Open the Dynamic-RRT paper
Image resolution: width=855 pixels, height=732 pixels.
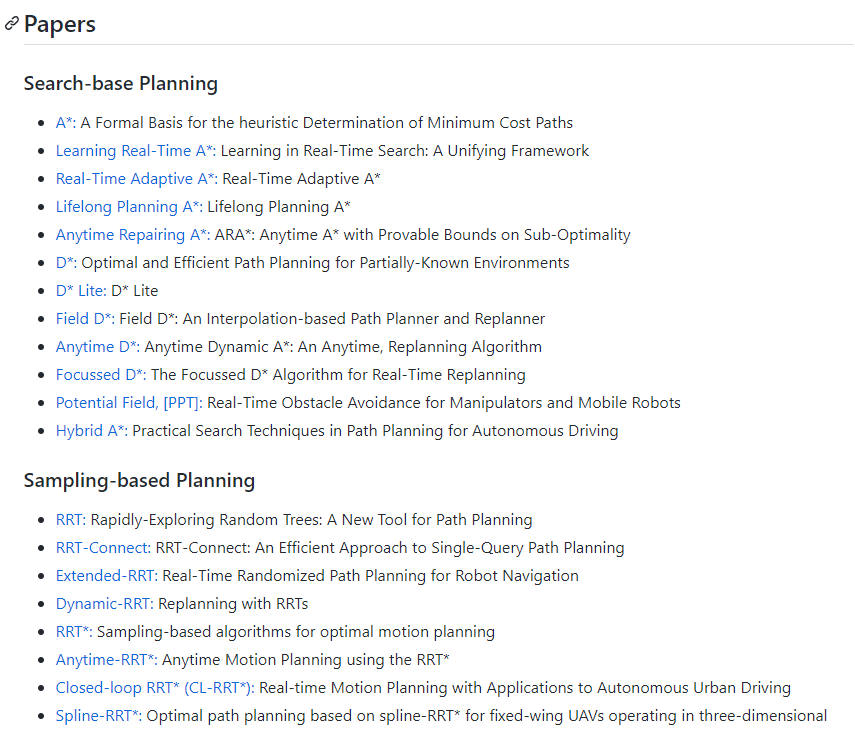point(104,604)
